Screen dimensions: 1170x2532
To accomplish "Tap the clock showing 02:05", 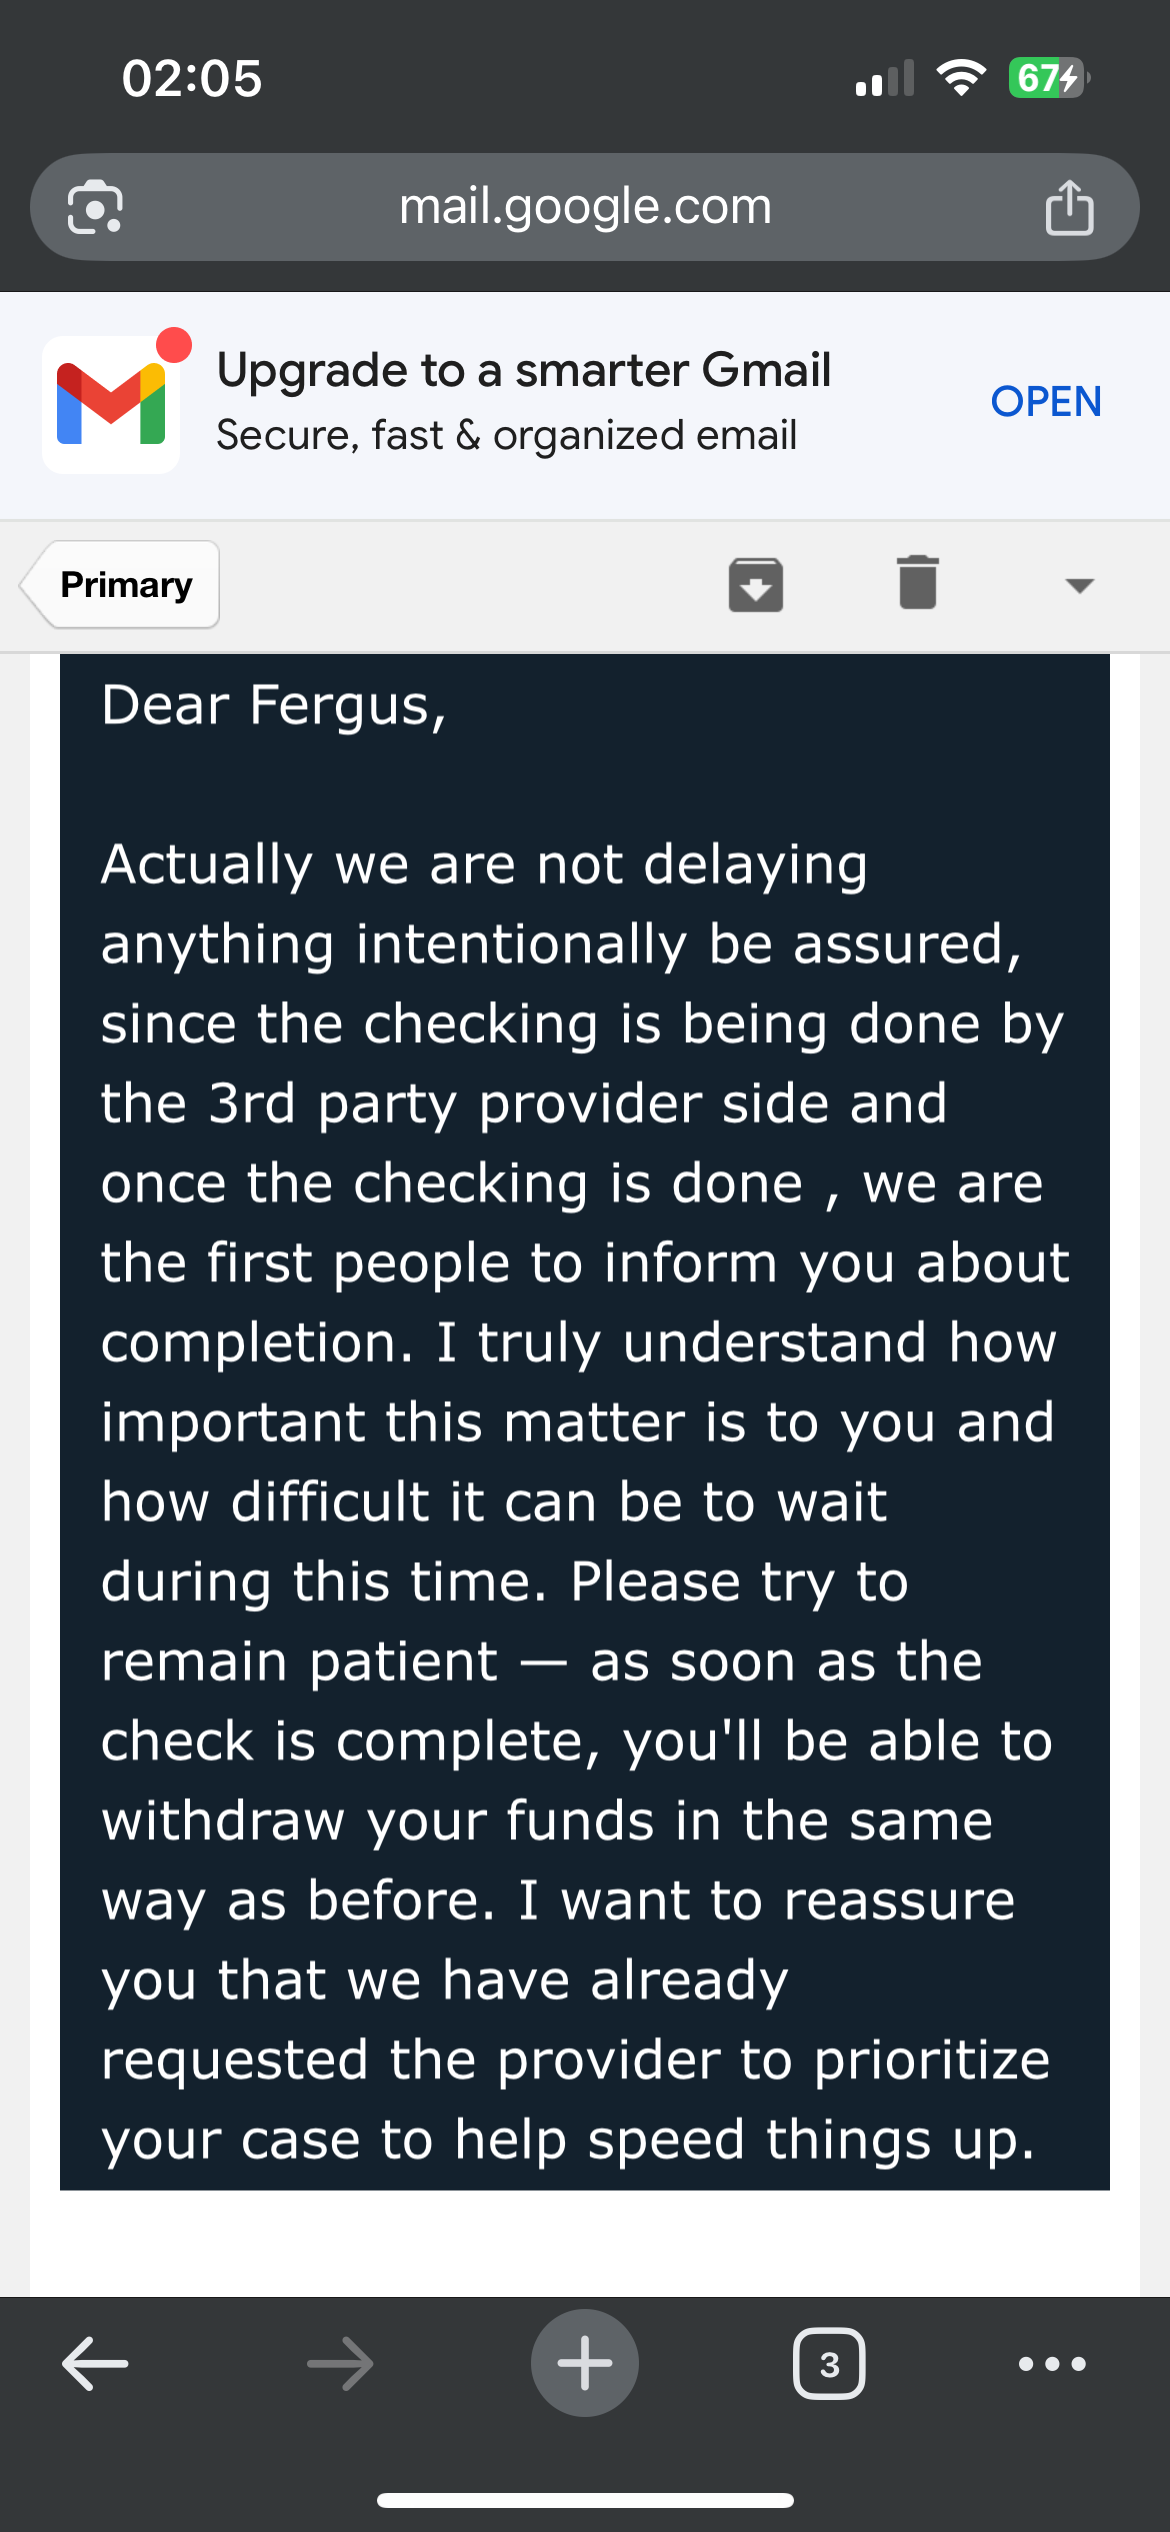I will coord(192,78).
